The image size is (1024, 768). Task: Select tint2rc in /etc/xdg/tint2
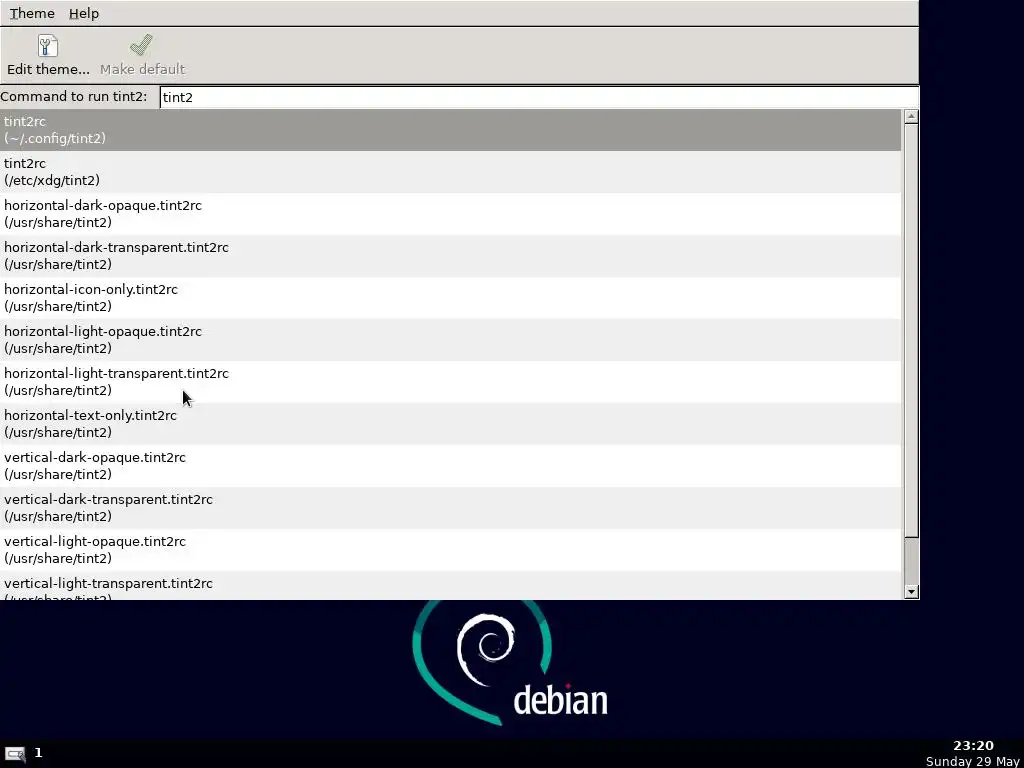pyautogui.click(x=451, y=172)
